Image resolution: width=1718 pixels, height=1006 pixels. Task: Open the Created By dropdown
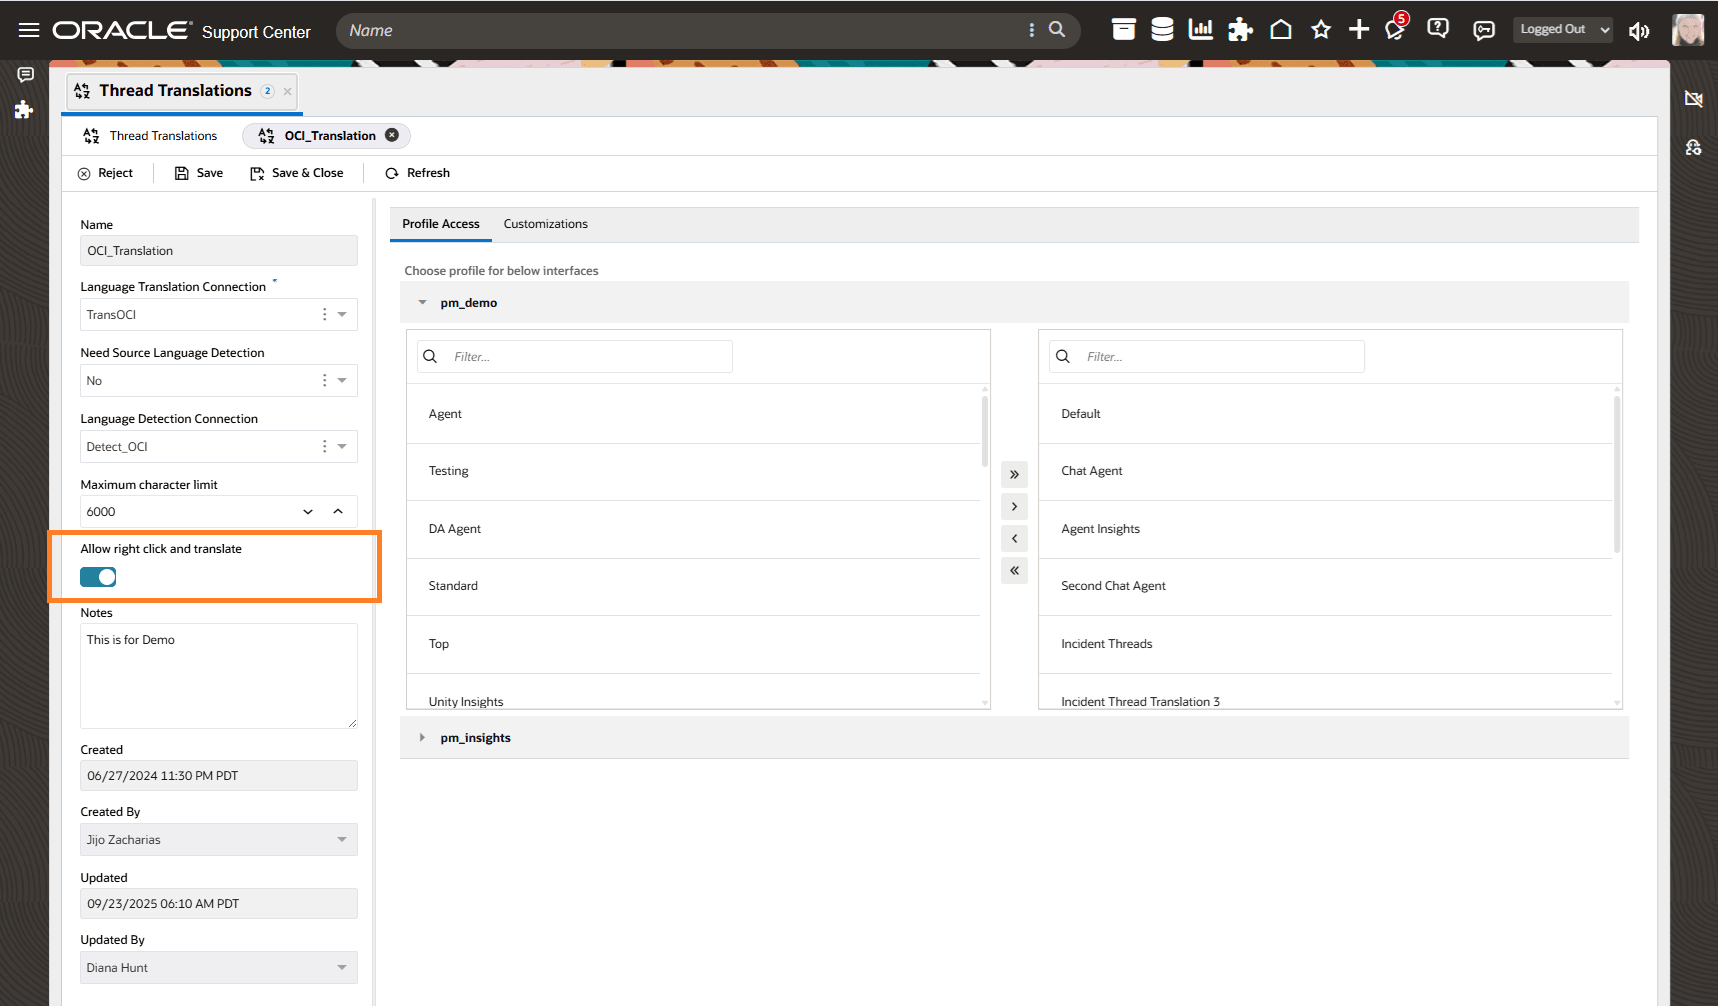coord(219,840)
